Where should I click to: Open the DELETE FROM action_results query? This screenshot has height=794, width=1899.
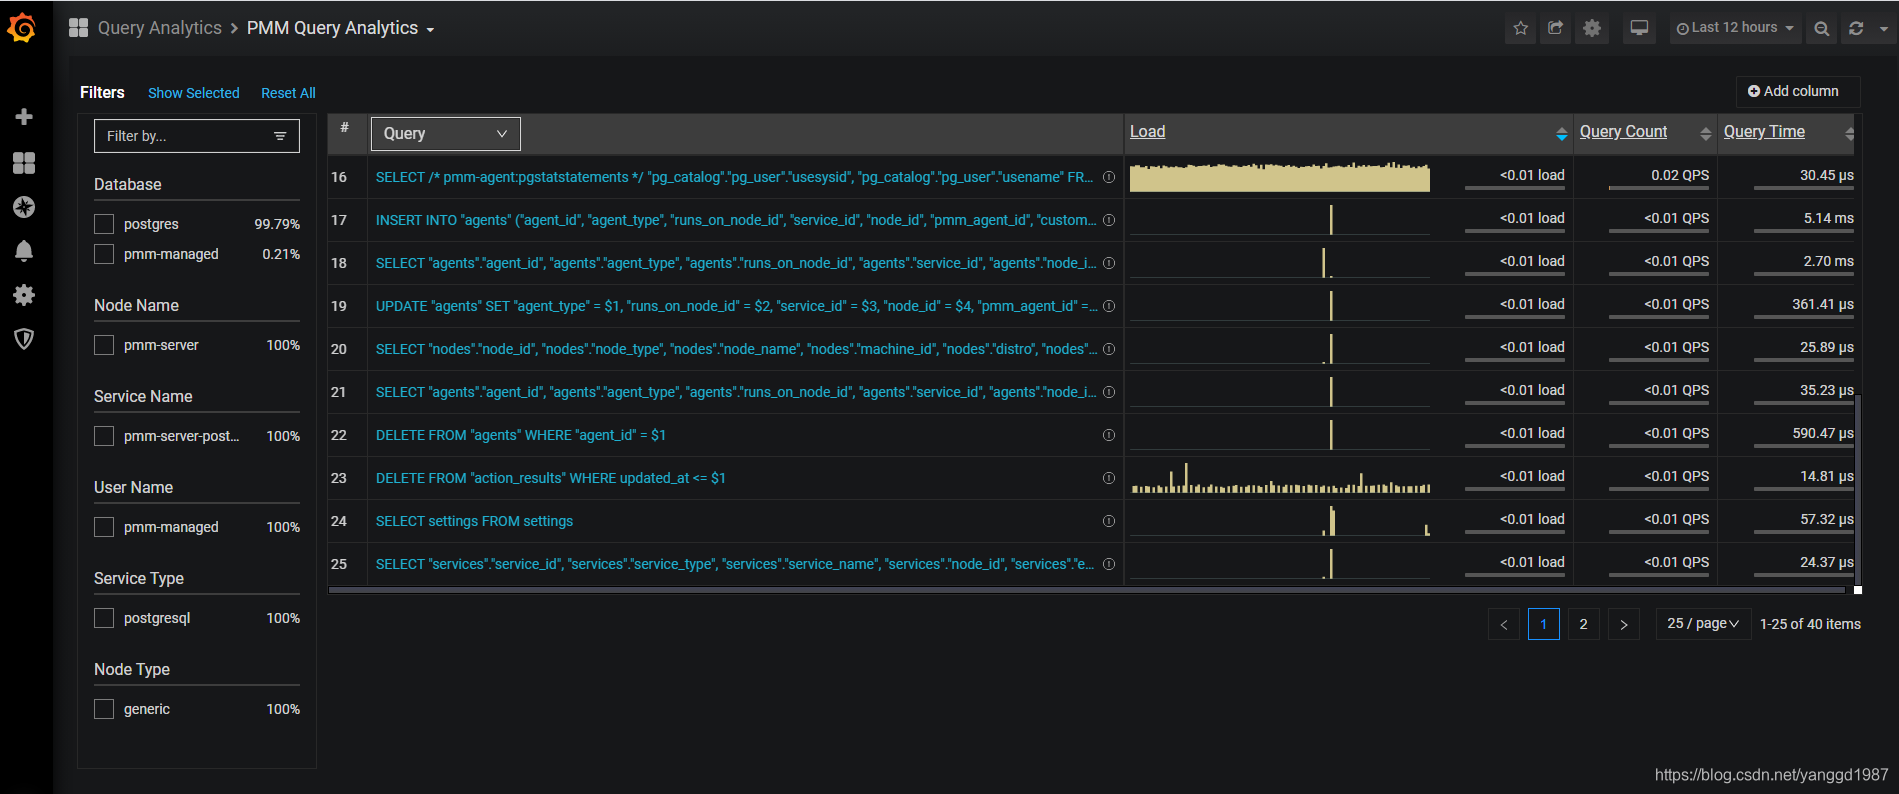551,478
